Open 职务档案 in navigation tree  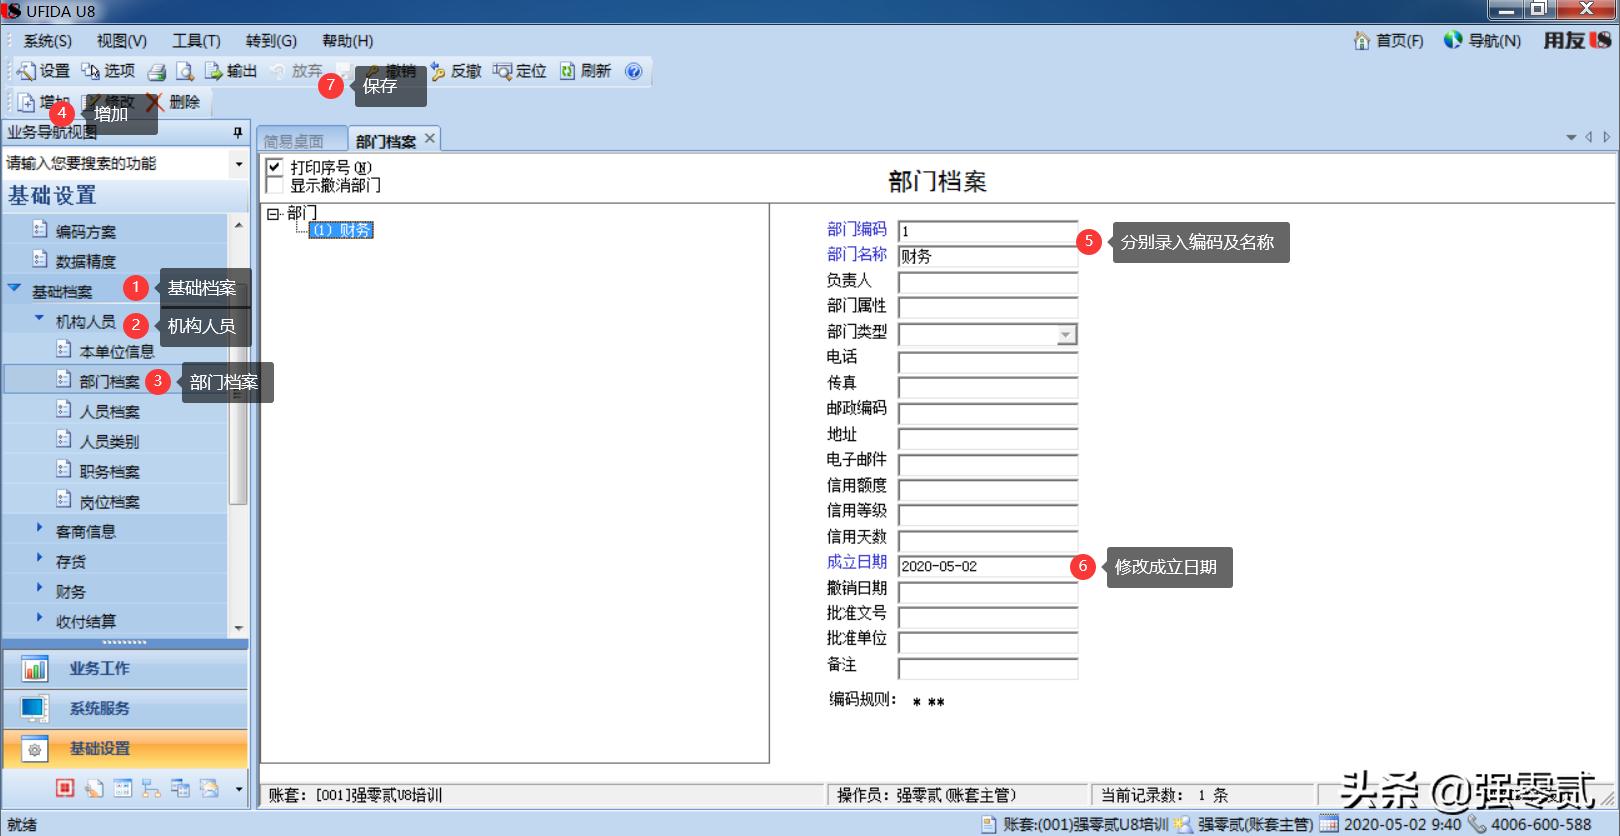(109, 472)
